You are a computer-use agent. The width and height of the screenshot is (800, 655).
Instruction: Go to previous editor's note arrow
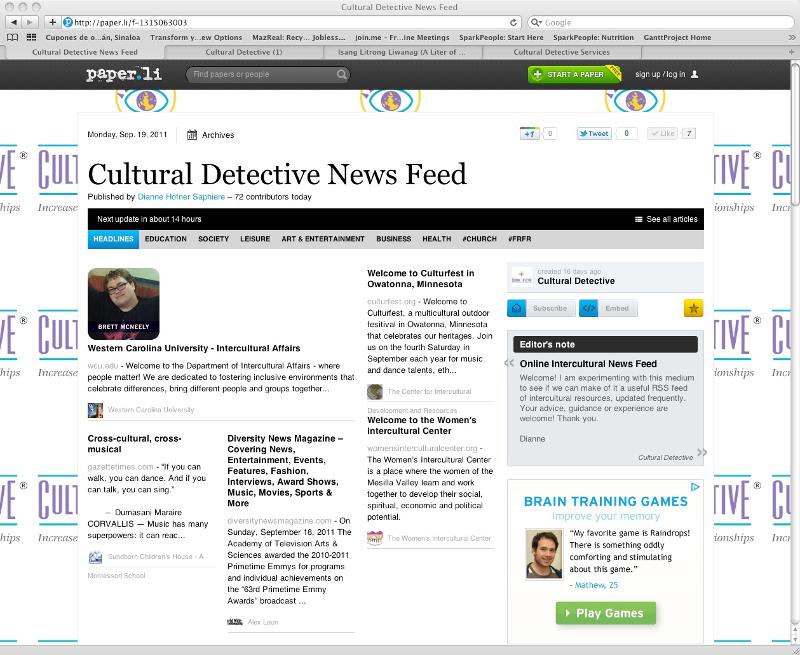click(x=511, y=364)
